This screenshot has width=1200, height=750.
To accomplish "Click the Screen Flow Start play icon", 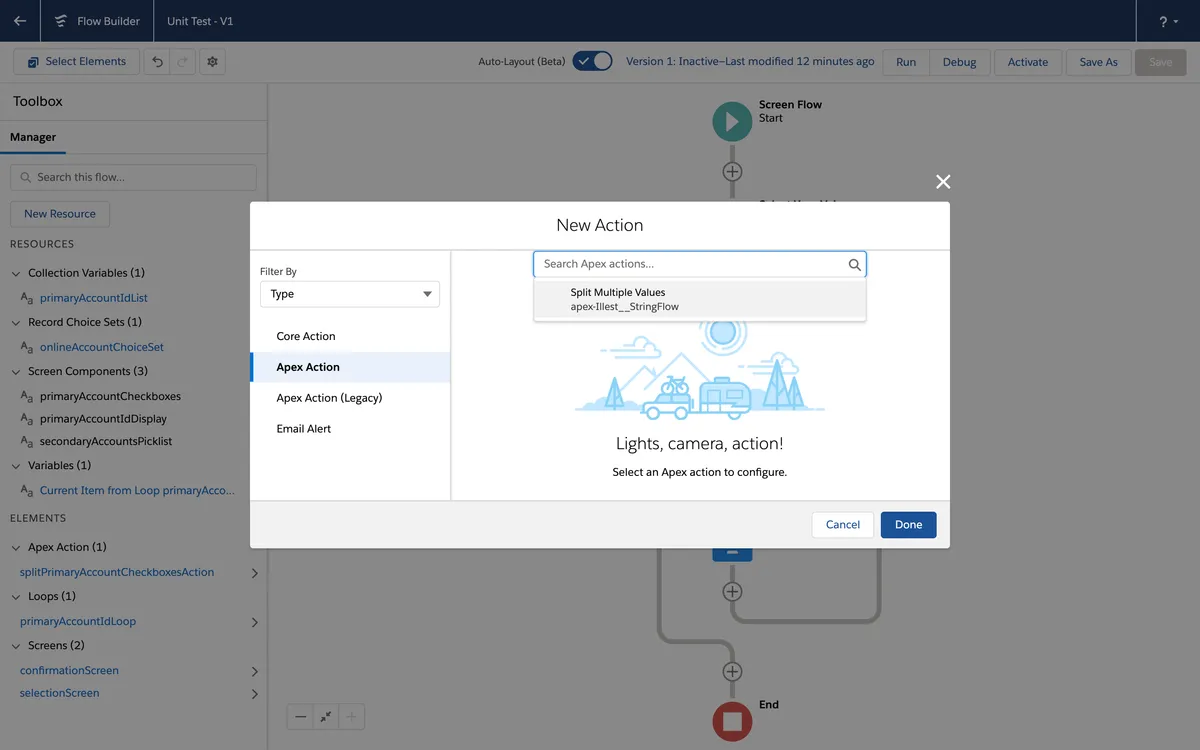I will 732,121.
